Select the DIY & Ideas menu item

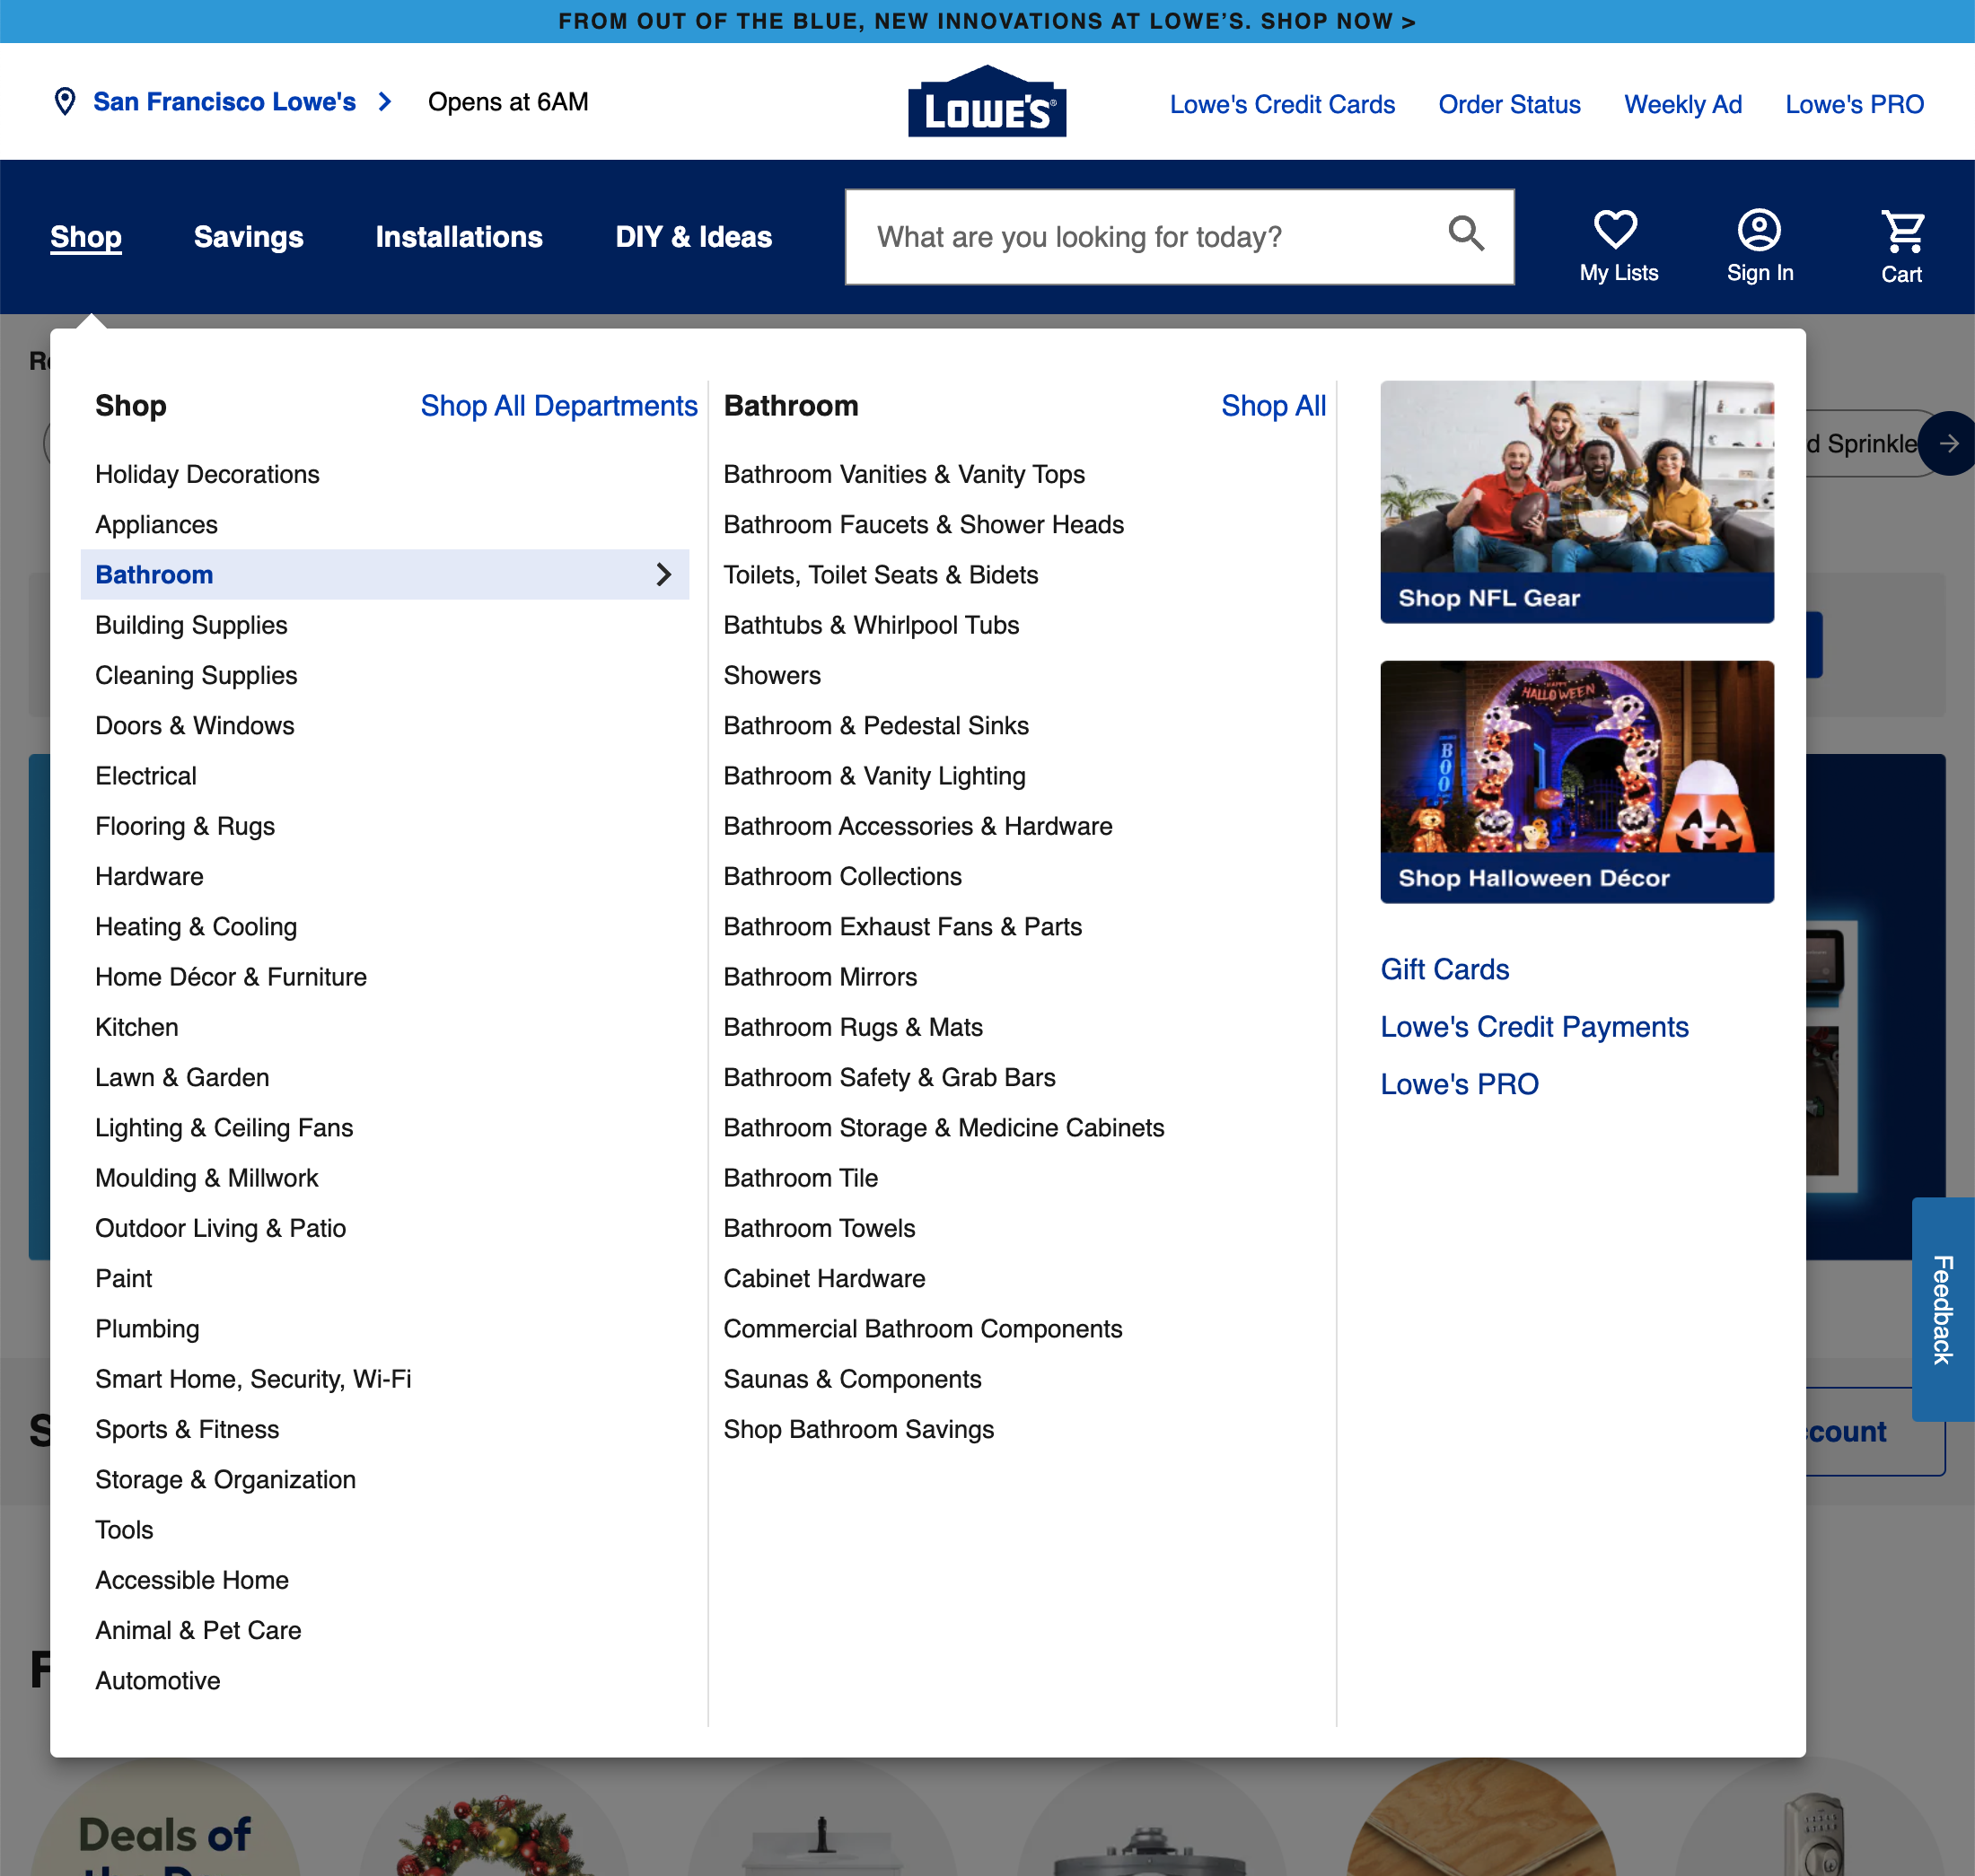pos(693,236)
